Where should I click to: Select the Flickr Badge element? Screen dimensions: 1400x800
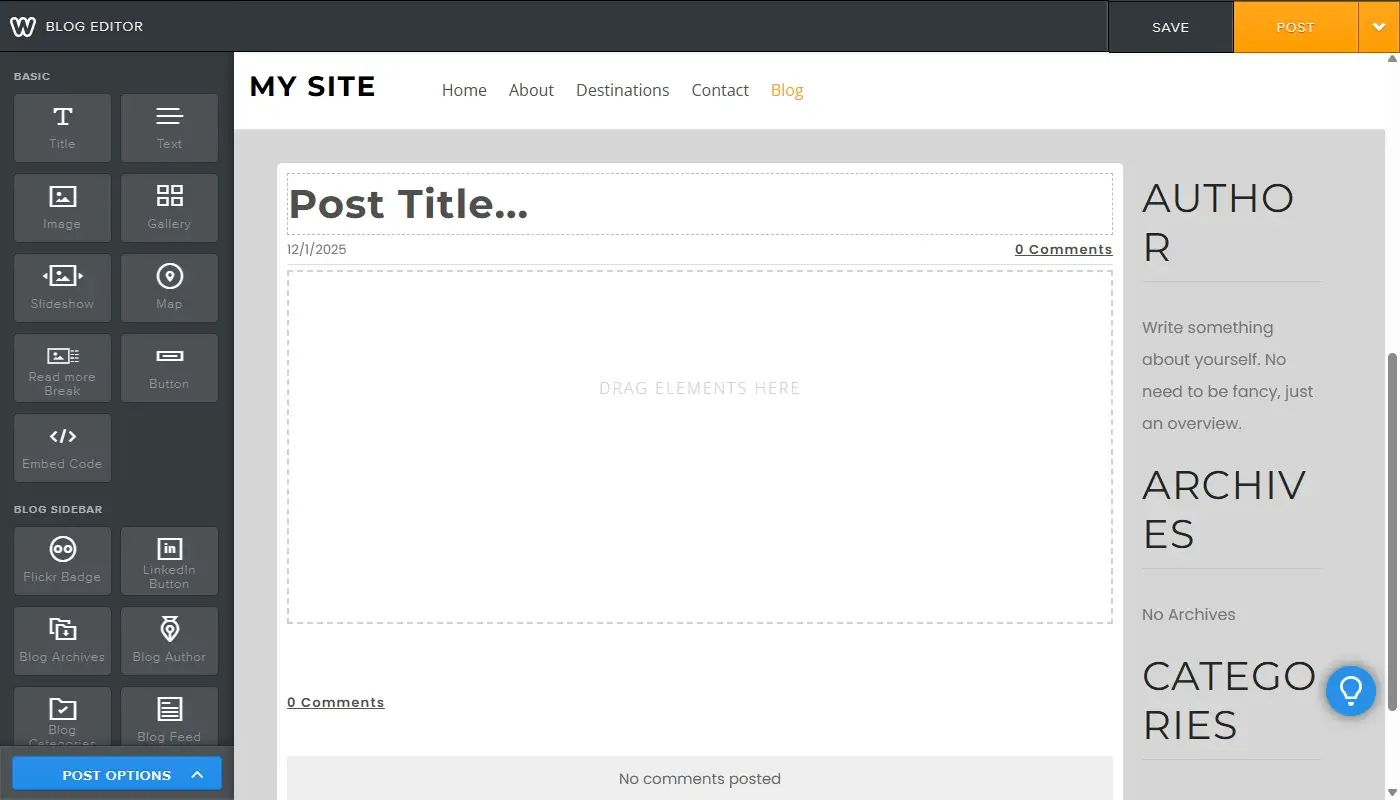pyautogui.click(x=62, y=560)
